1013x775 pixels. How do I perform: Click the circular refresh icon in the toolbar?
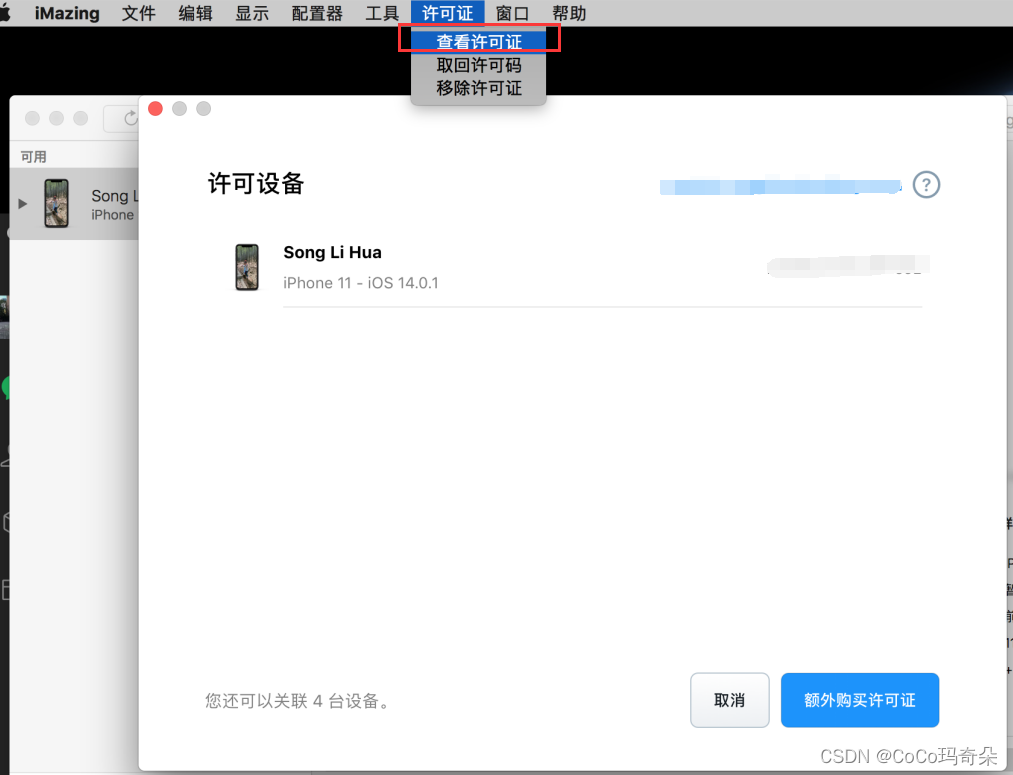pyautogui.click(x=129, y=118)
